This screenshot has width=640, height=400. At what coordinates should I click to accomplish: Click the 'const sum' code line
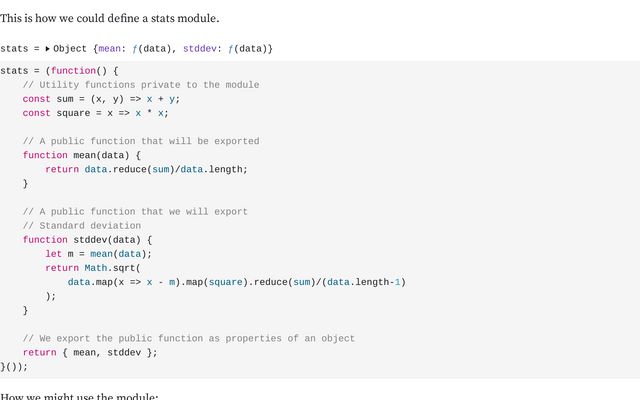coord(101,99)
